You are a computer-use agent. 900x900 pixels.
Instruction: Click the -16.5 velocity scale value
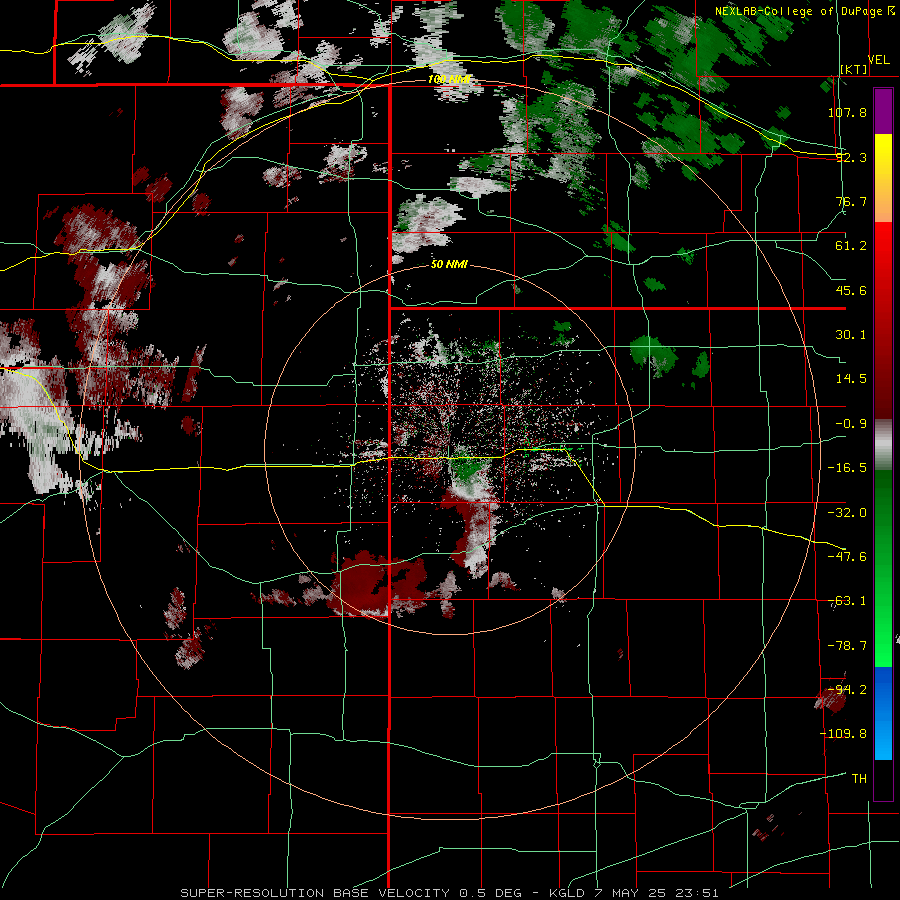tap(847, 468)
